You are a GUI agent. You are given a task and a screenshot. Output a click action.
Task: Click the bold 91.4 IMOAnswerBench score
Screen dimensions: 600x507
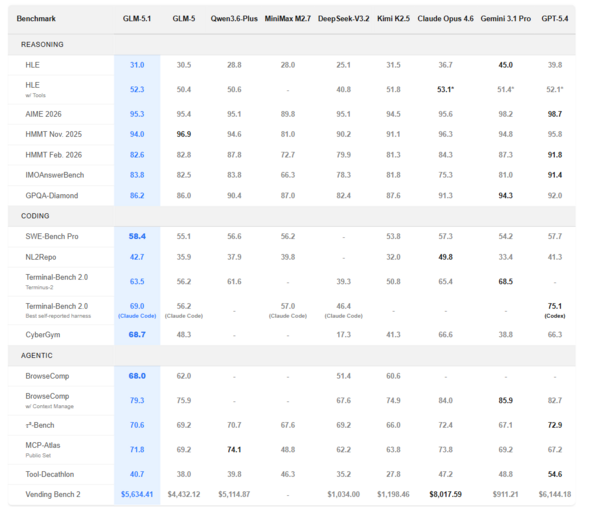coord(554,175)
